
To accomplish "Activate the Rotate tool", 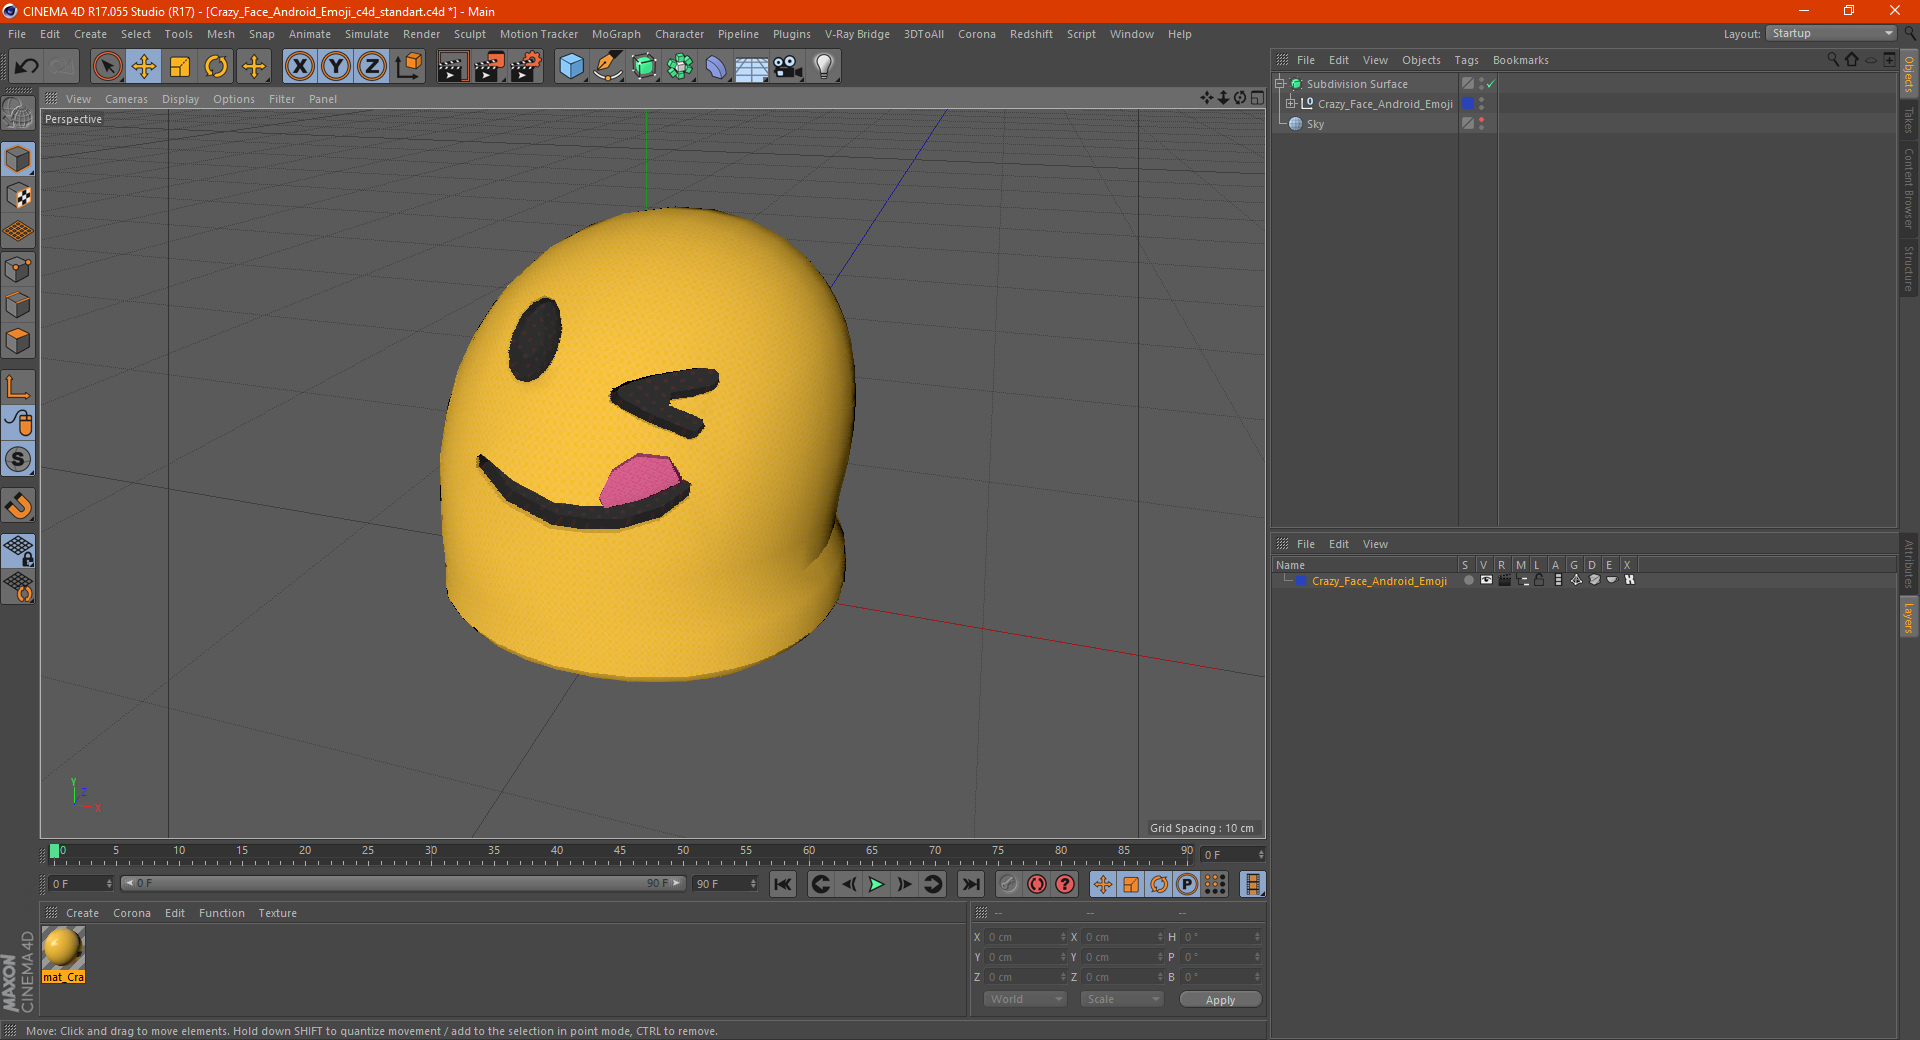I will 216,67.
